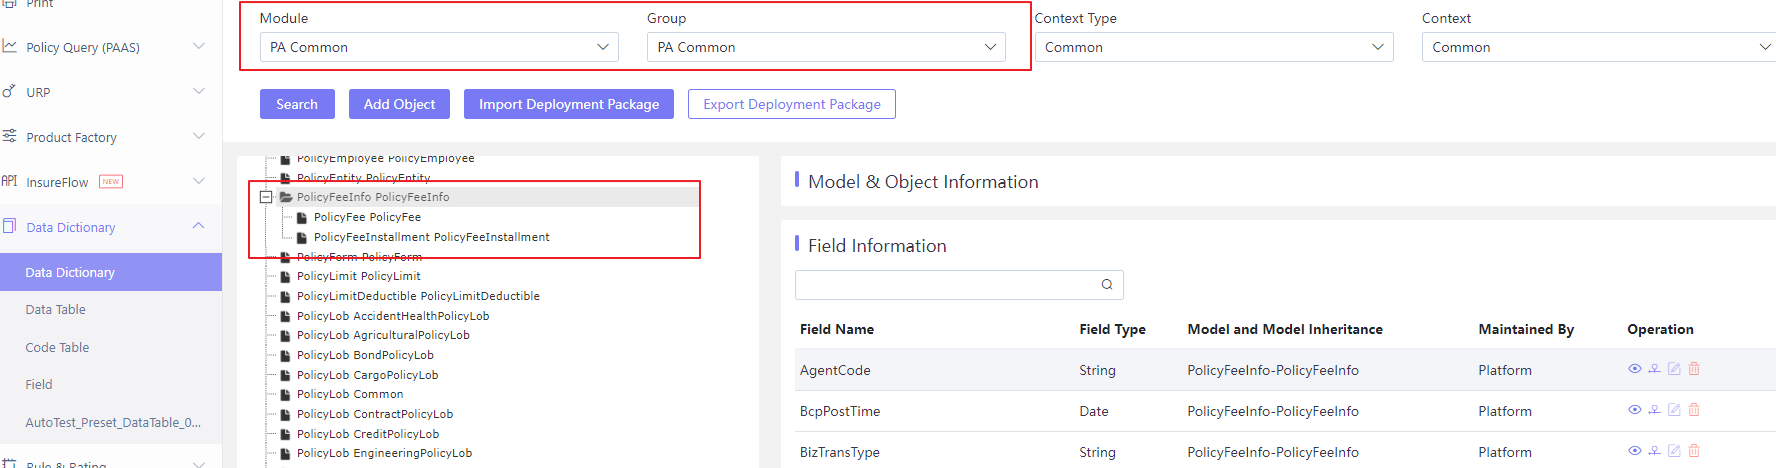Open the Data Table menu item
Image resolution: width=1776 pixels, height=468 pixels.
tap(55, 310)
